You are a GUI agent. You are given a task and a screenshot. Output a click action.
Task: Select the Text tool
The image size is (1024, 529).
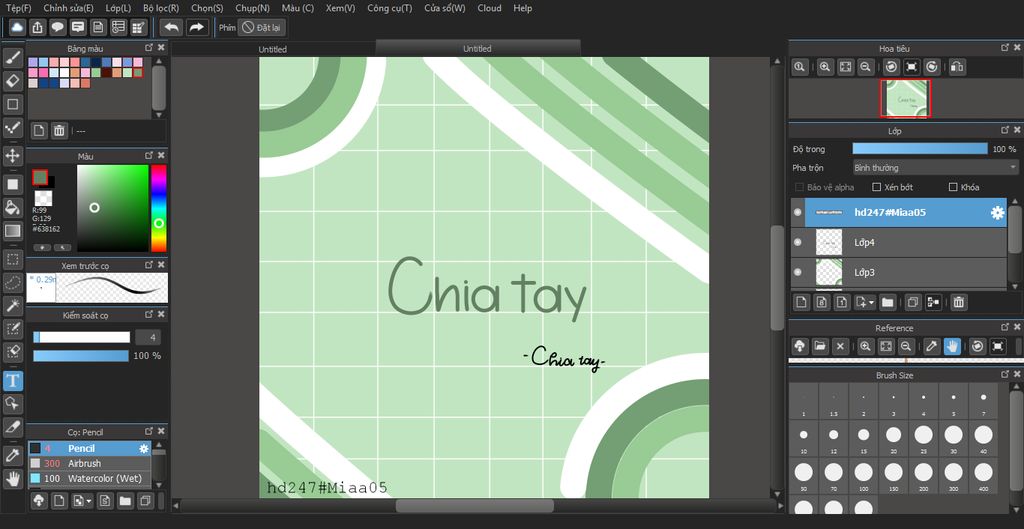[x=12, y=380]
